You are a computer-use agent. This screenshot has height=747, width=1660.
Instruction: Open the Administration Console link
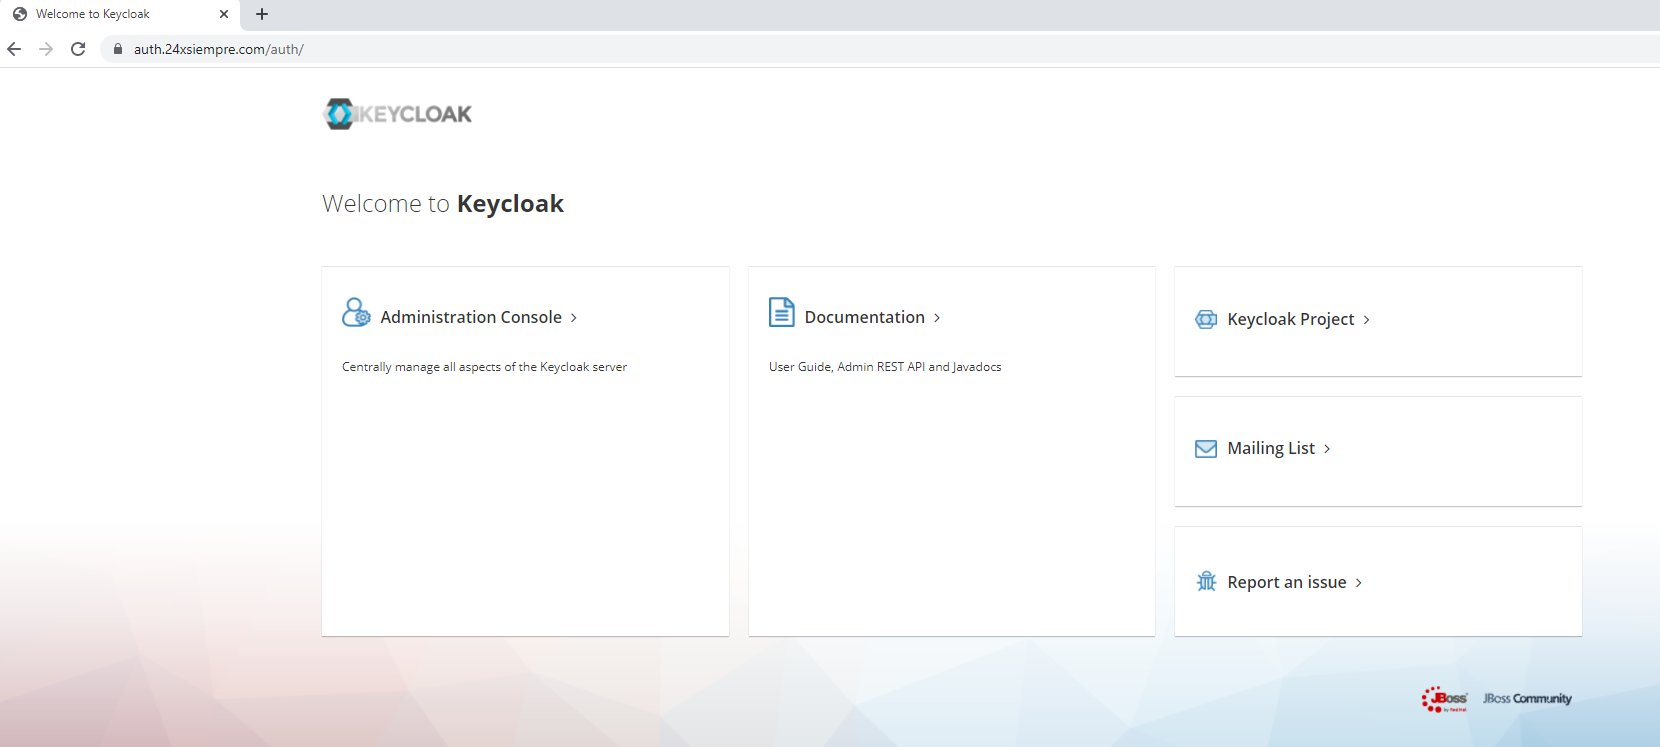[x=471, y=317]
